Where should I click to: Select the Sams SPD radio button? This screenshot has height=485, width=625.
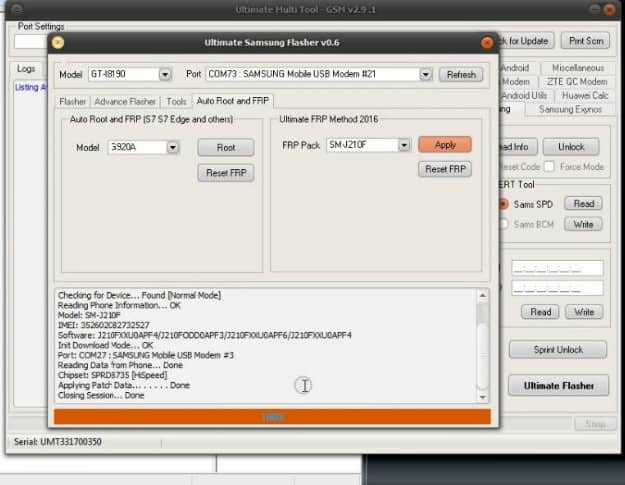(503, 204)
